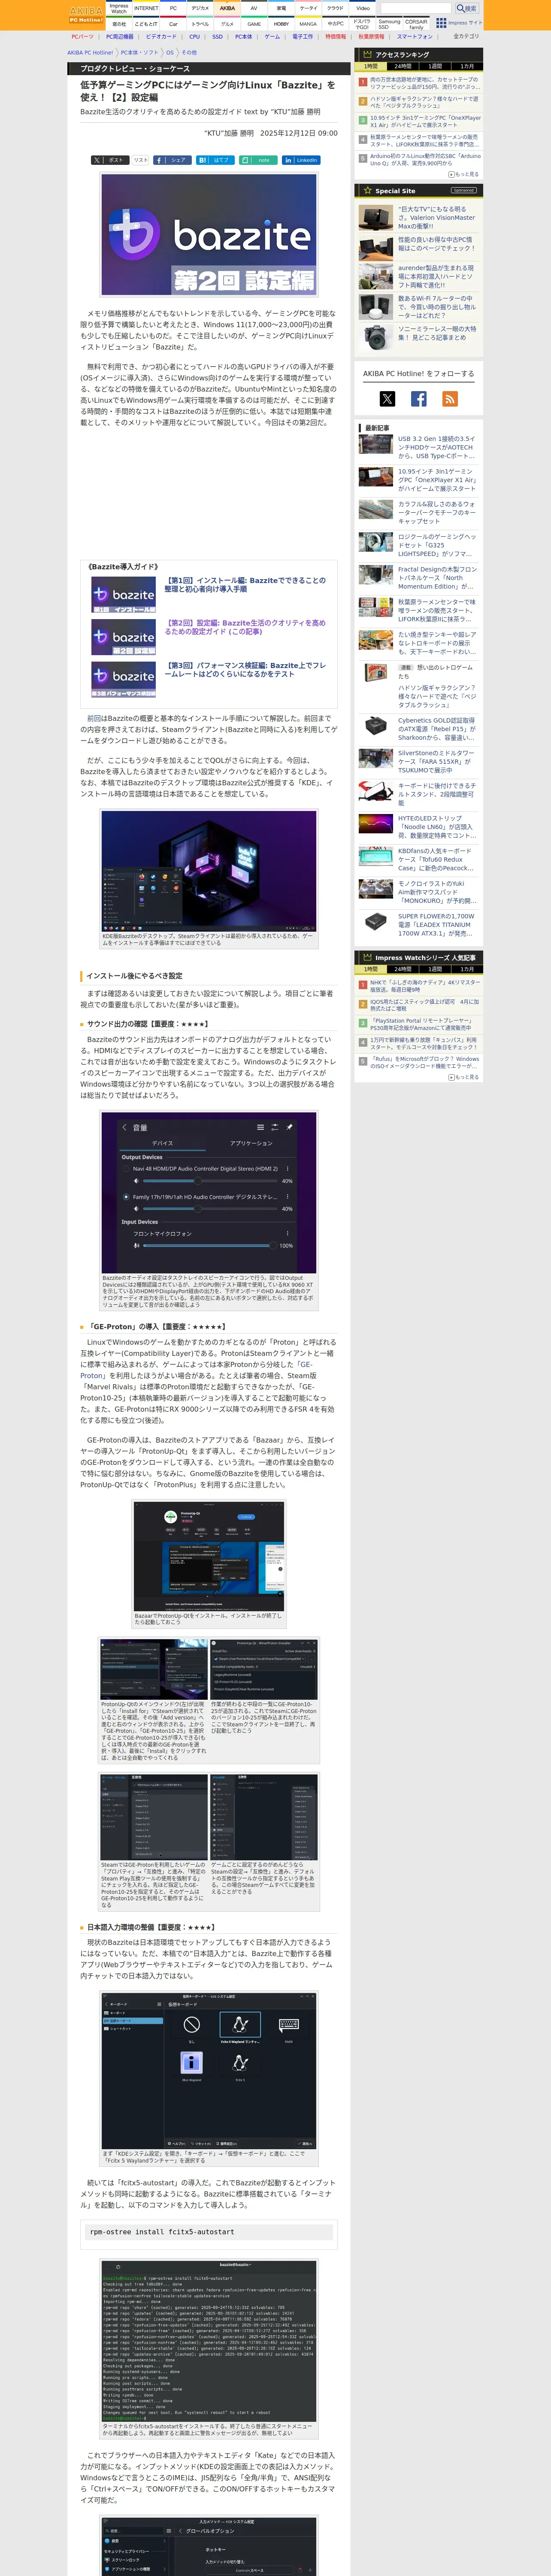
Task: Share the article via X ポスト button
Action: pyautogui.click(x=109, y=160)
